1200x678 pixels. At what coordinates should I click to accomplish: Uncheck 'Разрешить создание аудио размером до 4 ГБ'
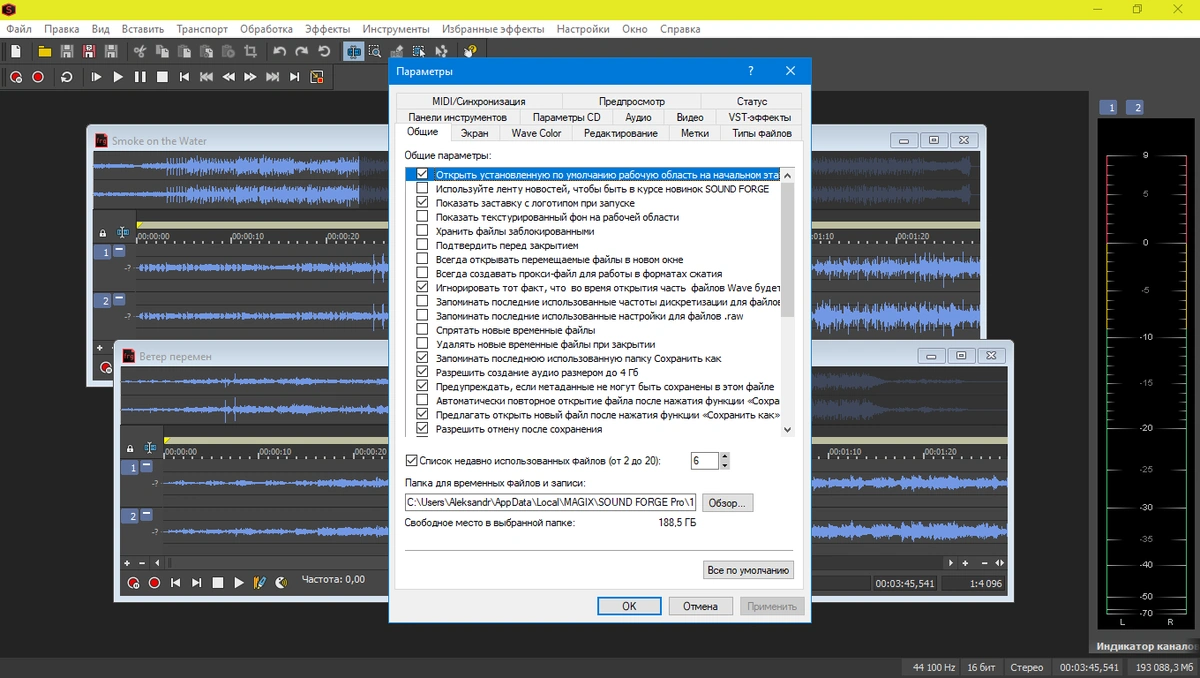(x=422, y=372)
